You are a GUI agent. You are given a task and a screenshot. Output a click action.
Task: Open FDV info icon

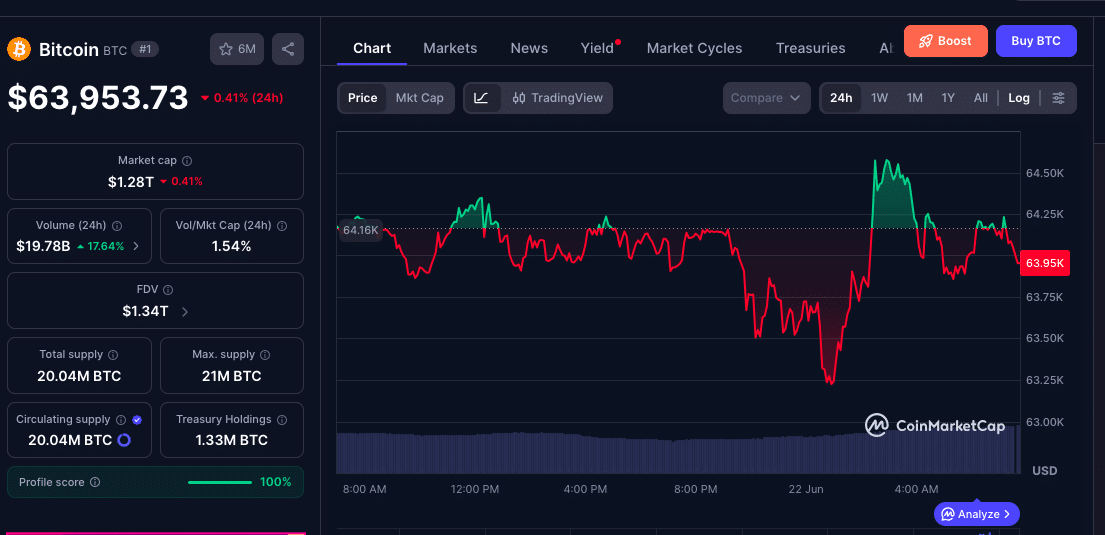point(168,290)
